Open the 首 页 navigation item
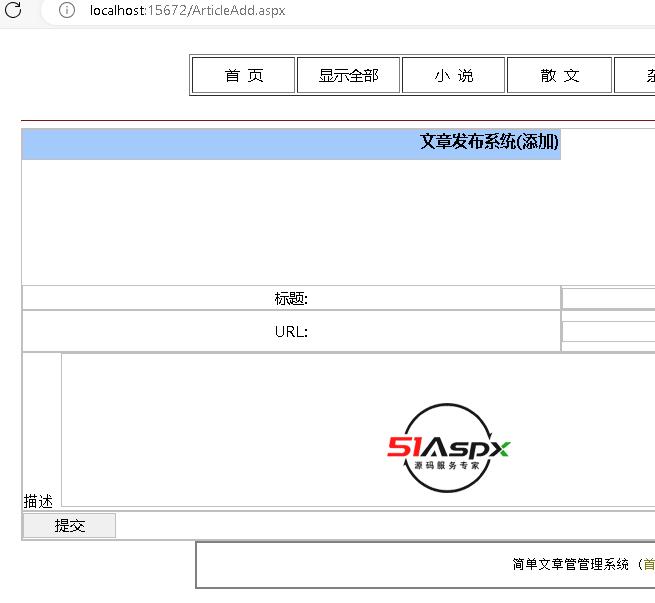Viewport: 655px width, 603px height. coord(244,76)
